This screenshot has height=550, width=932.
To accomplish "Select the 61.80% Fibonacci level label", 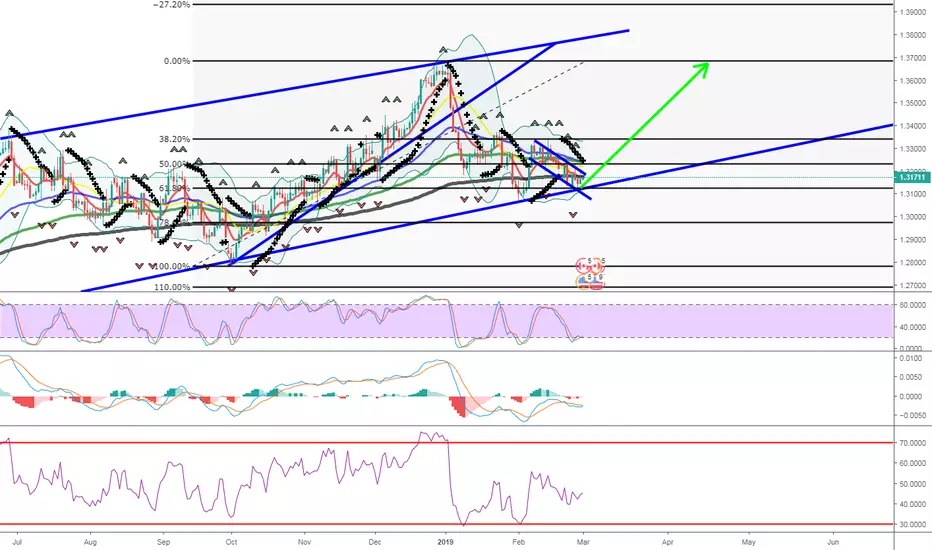I will 175,188.
